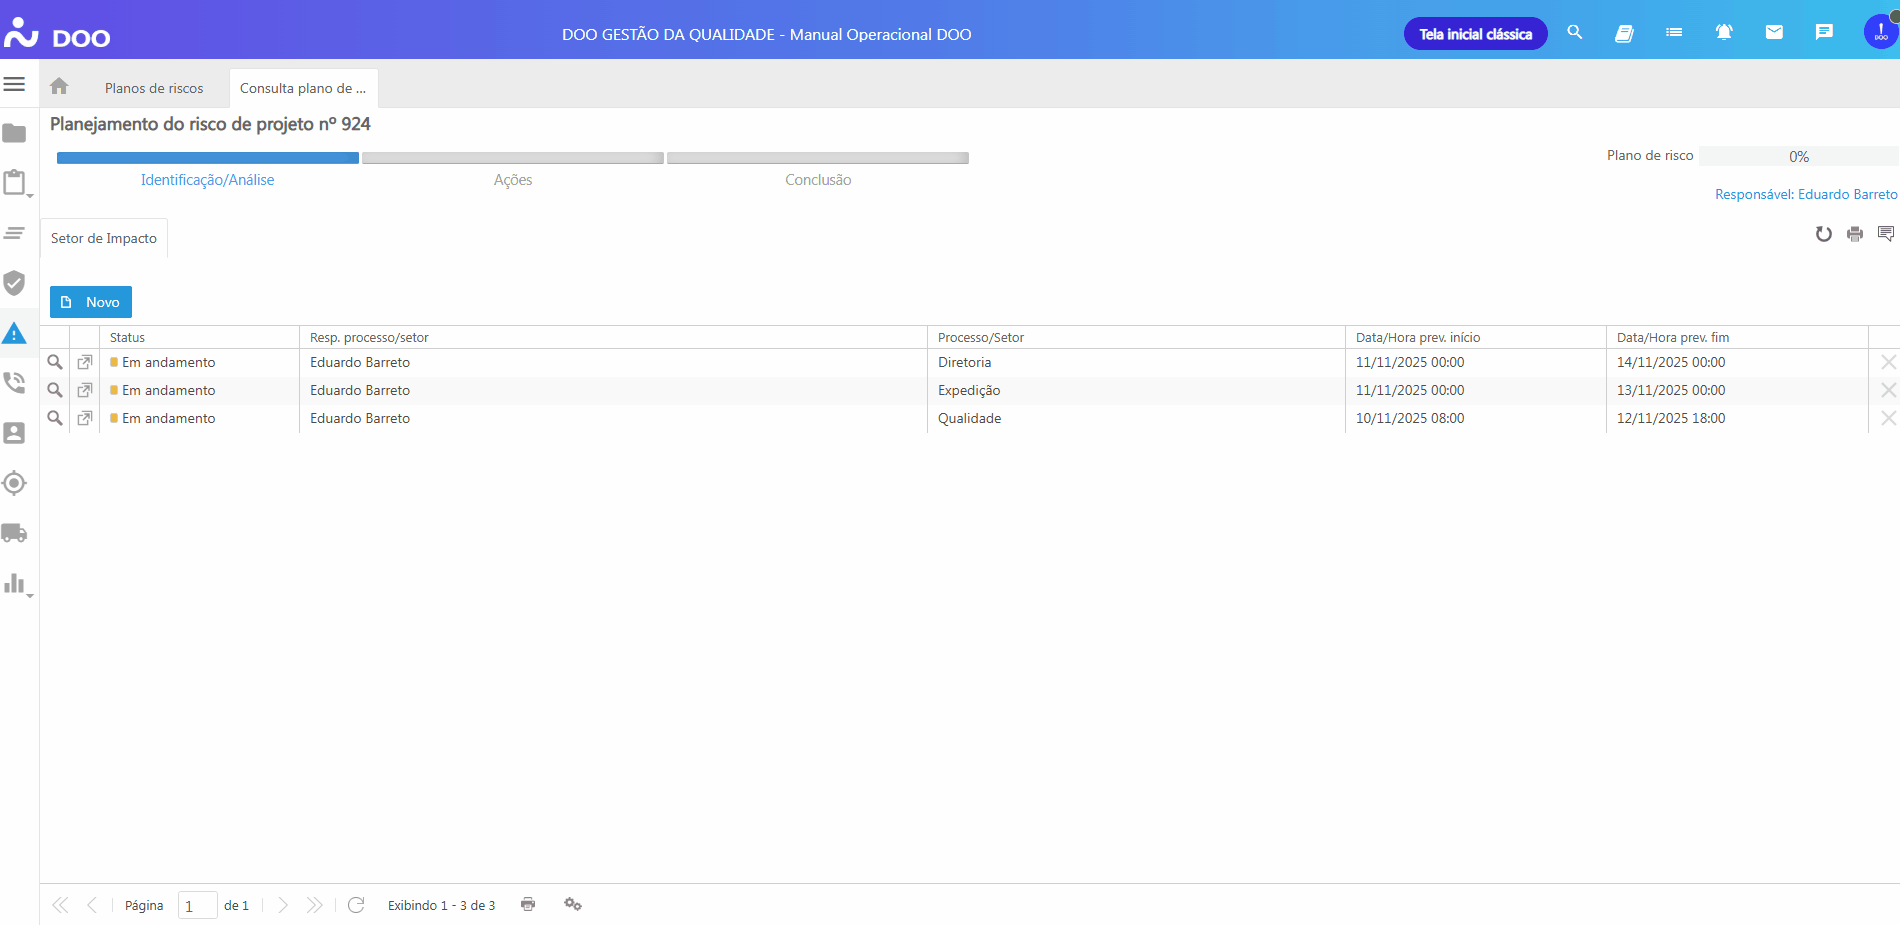
Task: Switch to the Planos de riscos tab
Action: click(x=154, y=88)
